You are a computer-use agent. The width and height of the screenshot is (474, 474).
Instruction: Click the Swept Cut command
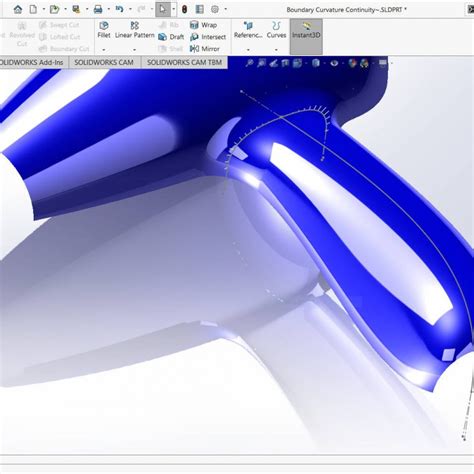(x=59, y=25)
